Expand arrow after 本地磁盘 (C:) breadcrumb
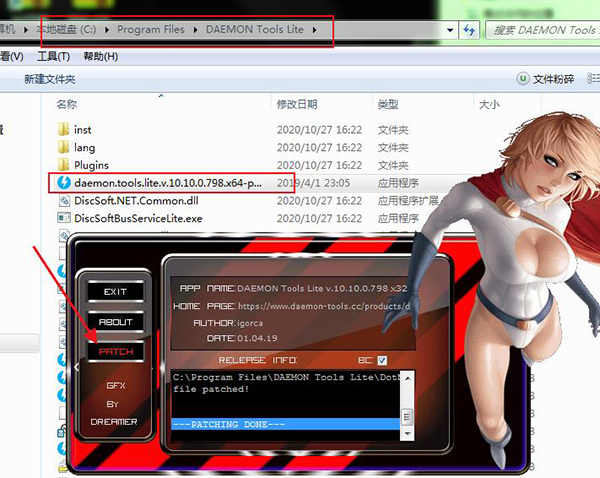The image size is (600, 478). (x=107, y=29)
